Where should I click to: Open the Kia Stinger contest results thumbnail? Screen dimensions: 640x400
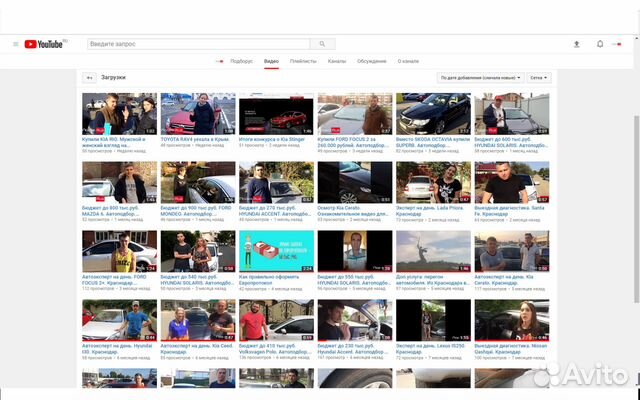pos(276,114)
